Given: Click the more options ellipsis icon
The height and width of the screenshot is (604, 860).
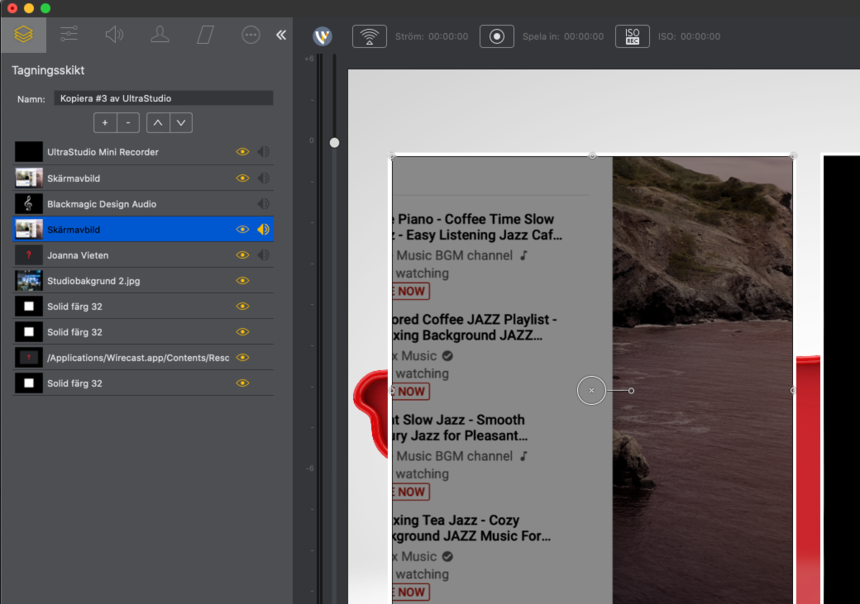Looking at the screenshot, I should pyautogui.click(x=251, y=35).
